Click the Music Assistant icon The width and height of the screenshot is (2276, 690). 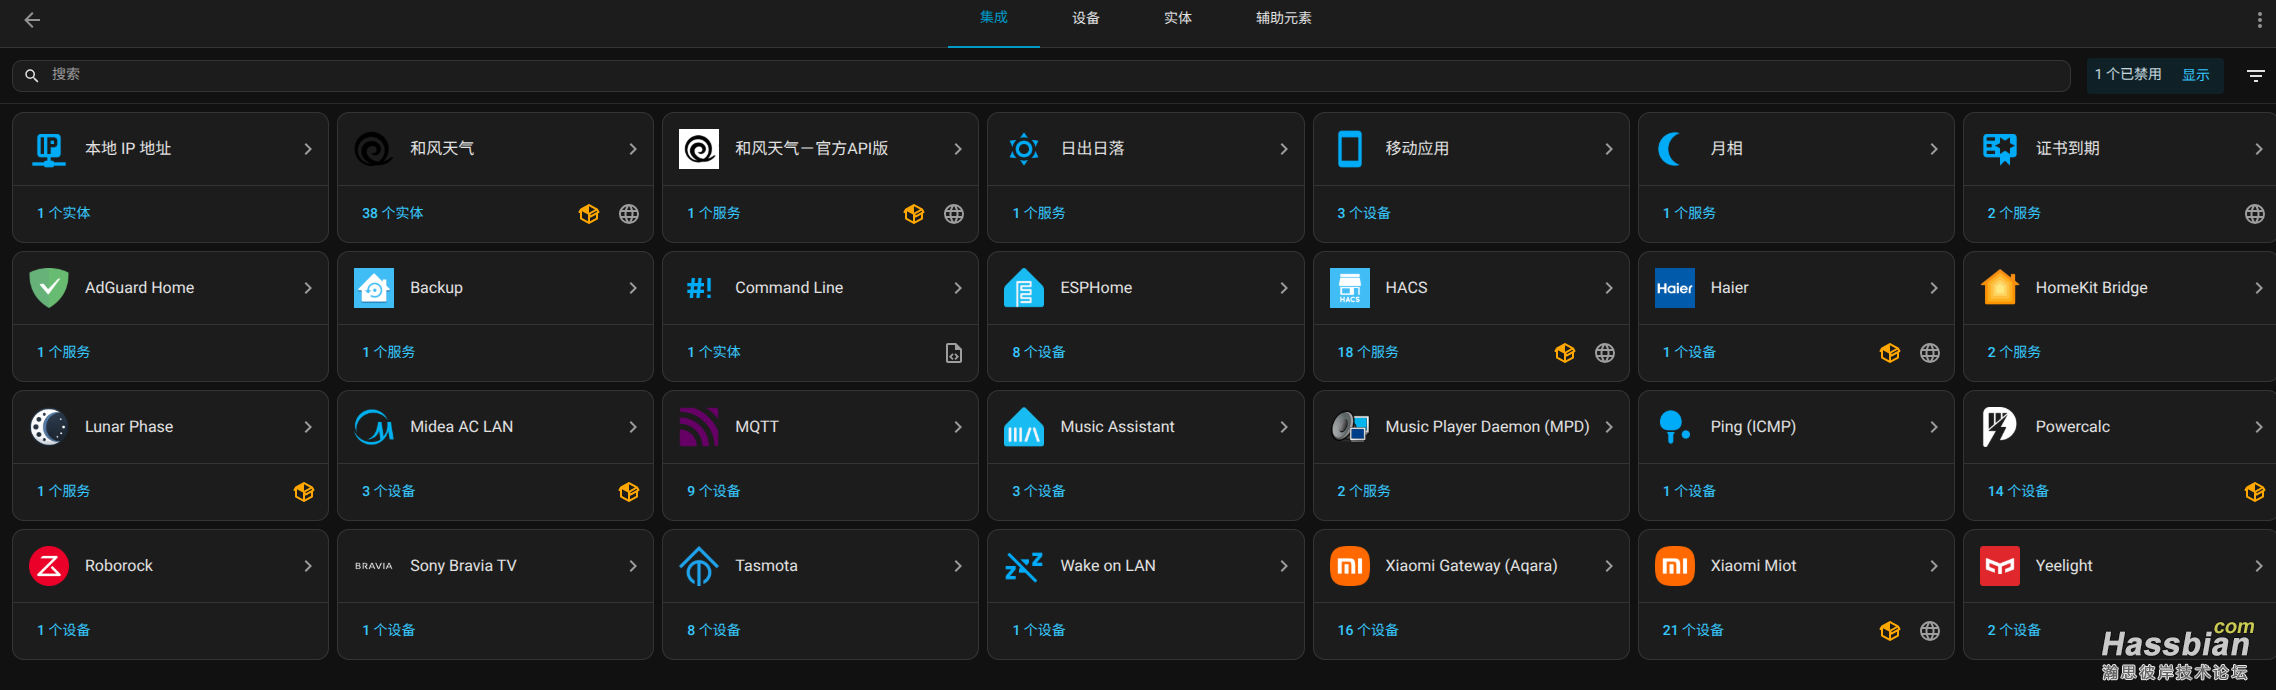coord(1024,427)
